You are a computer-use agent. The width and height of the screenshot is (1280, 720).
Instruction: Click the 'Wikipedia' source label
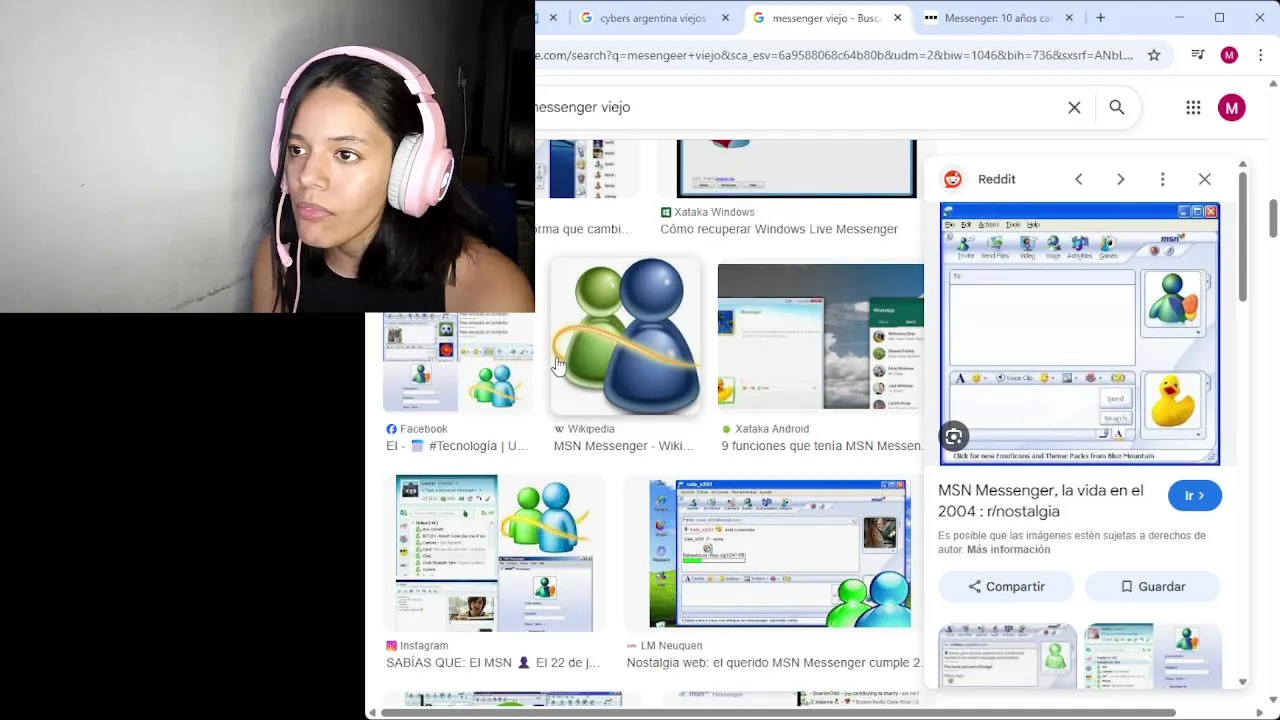click(591, 429)
